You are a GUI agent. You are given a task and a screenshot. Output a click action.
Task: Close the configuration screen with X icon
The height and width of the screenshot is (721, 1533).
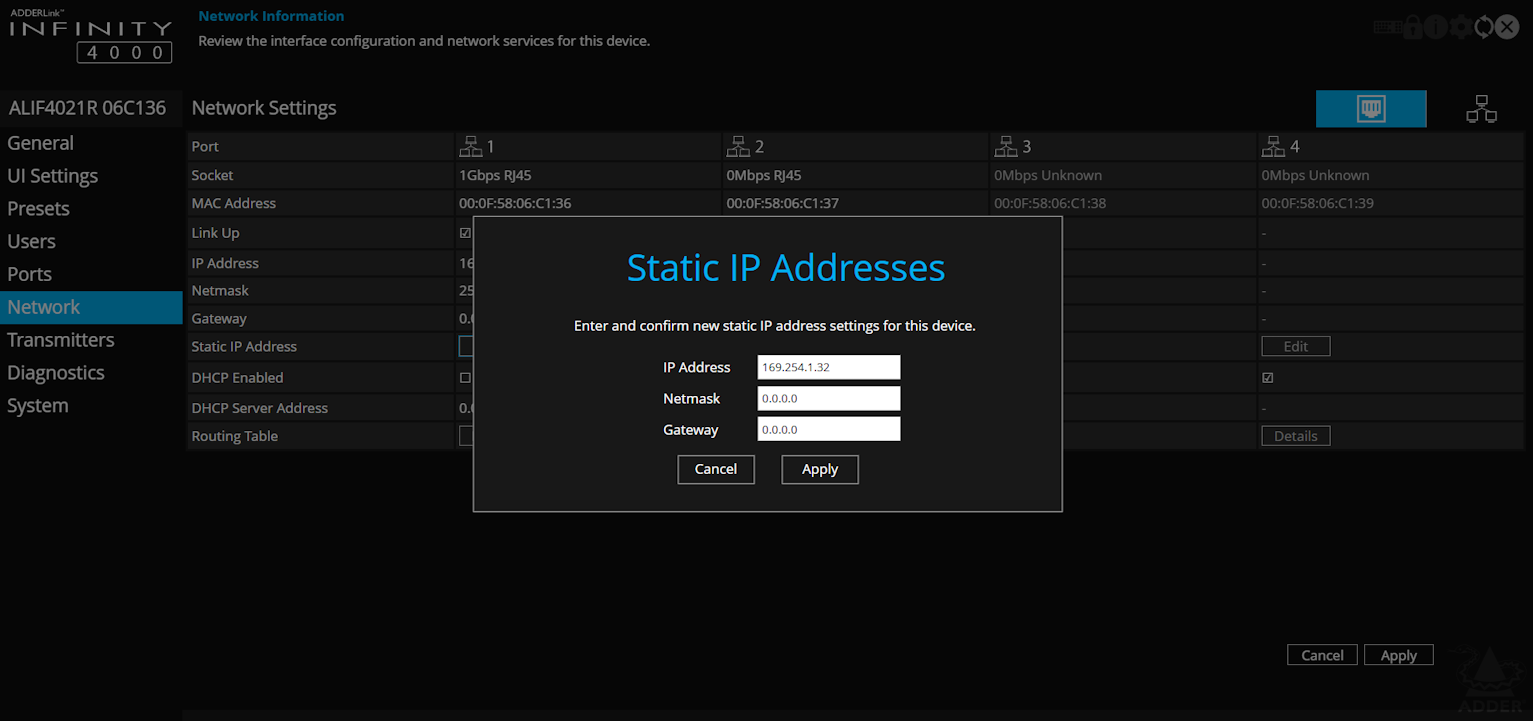[1508, 27]
